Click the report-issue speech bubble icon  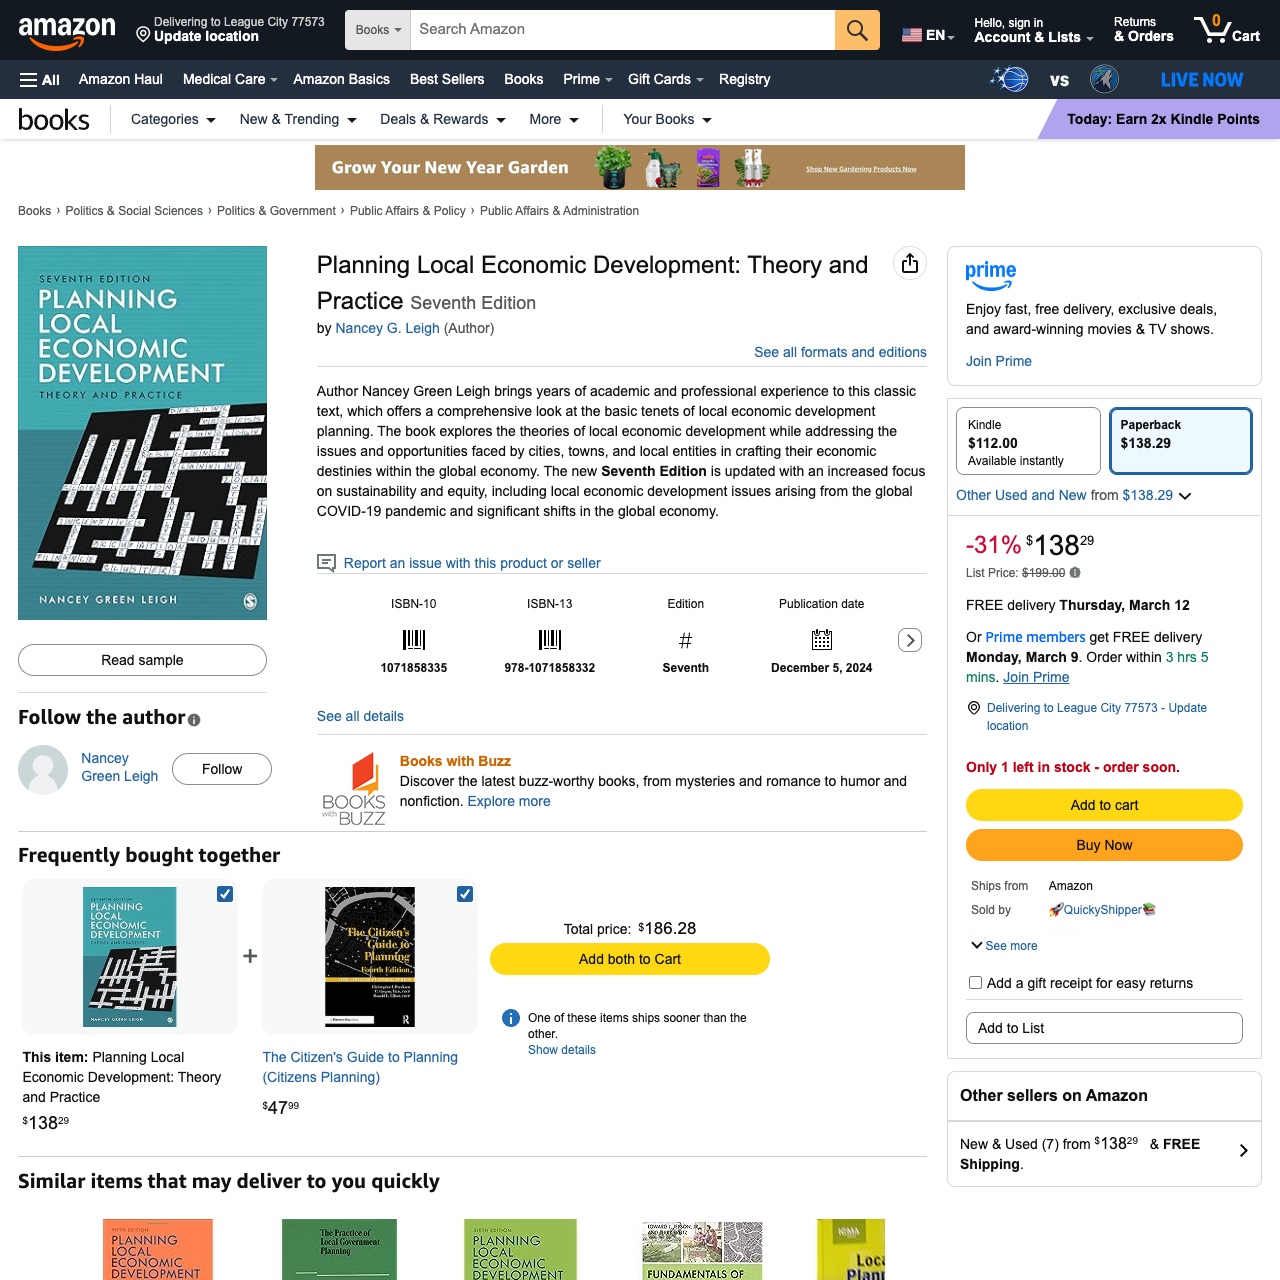326,563
